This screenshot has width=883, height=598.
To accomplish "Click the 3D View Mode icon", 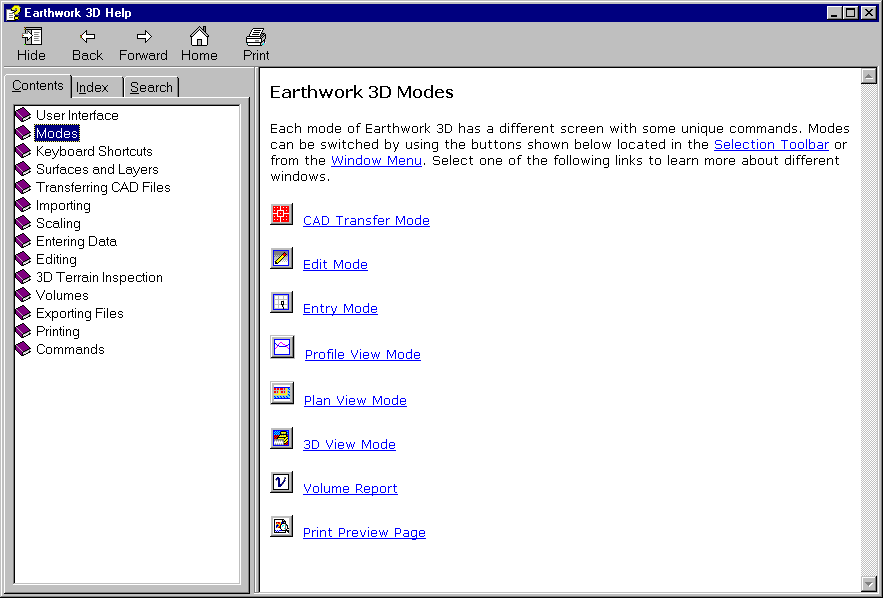I will click(x=281, y=439).
